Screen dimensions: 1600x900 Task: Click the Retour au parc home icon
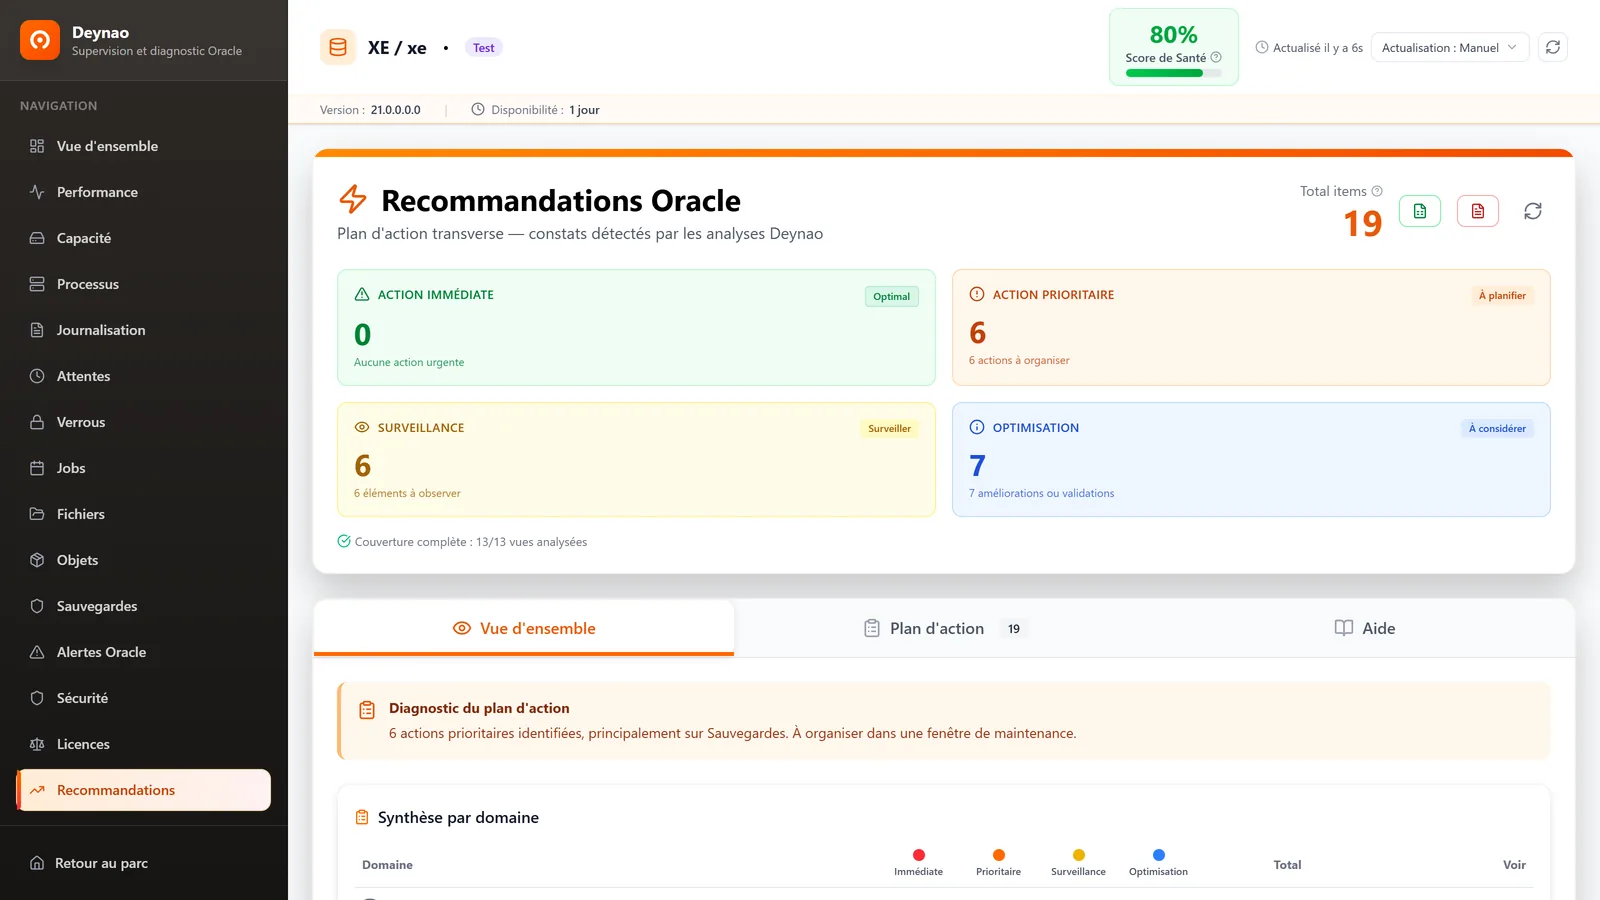click(x=37, y=863)
